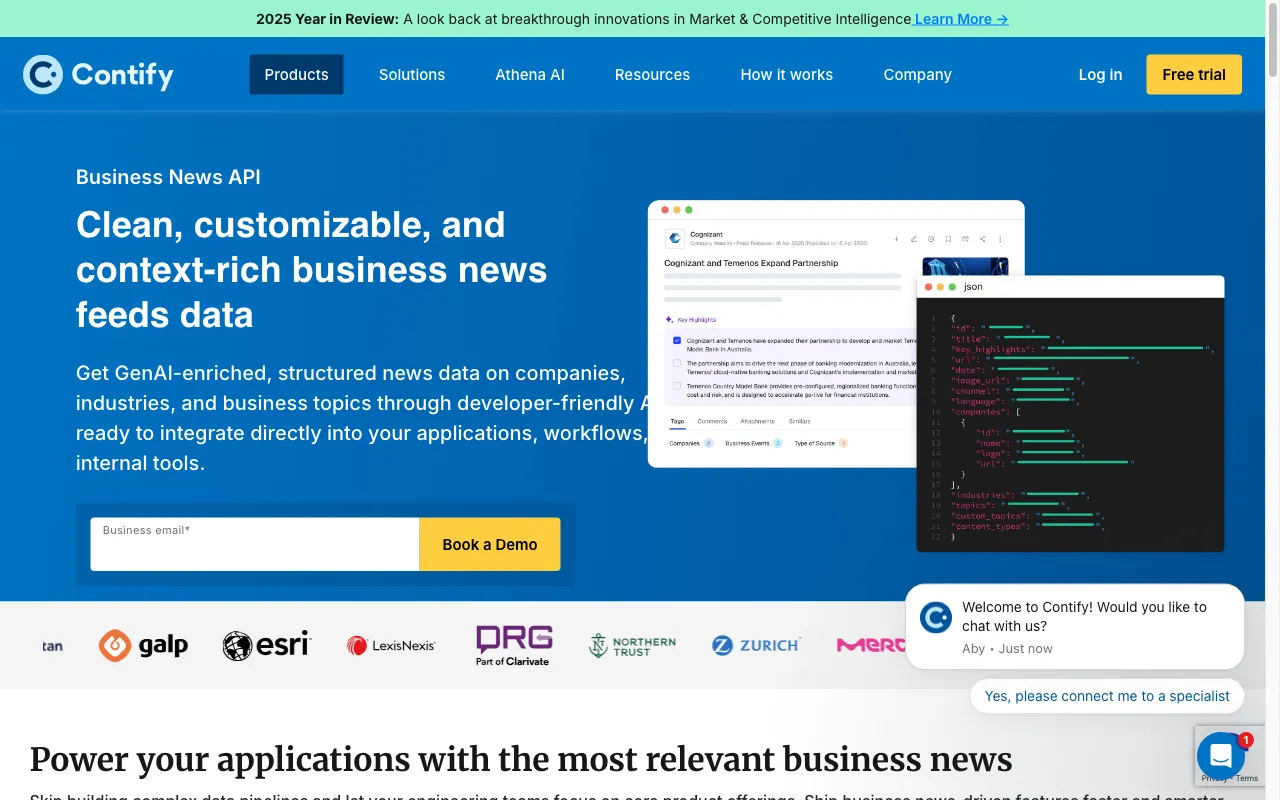
Task: Select the Attachments tab in article mockup
Action: pos(758,422)
